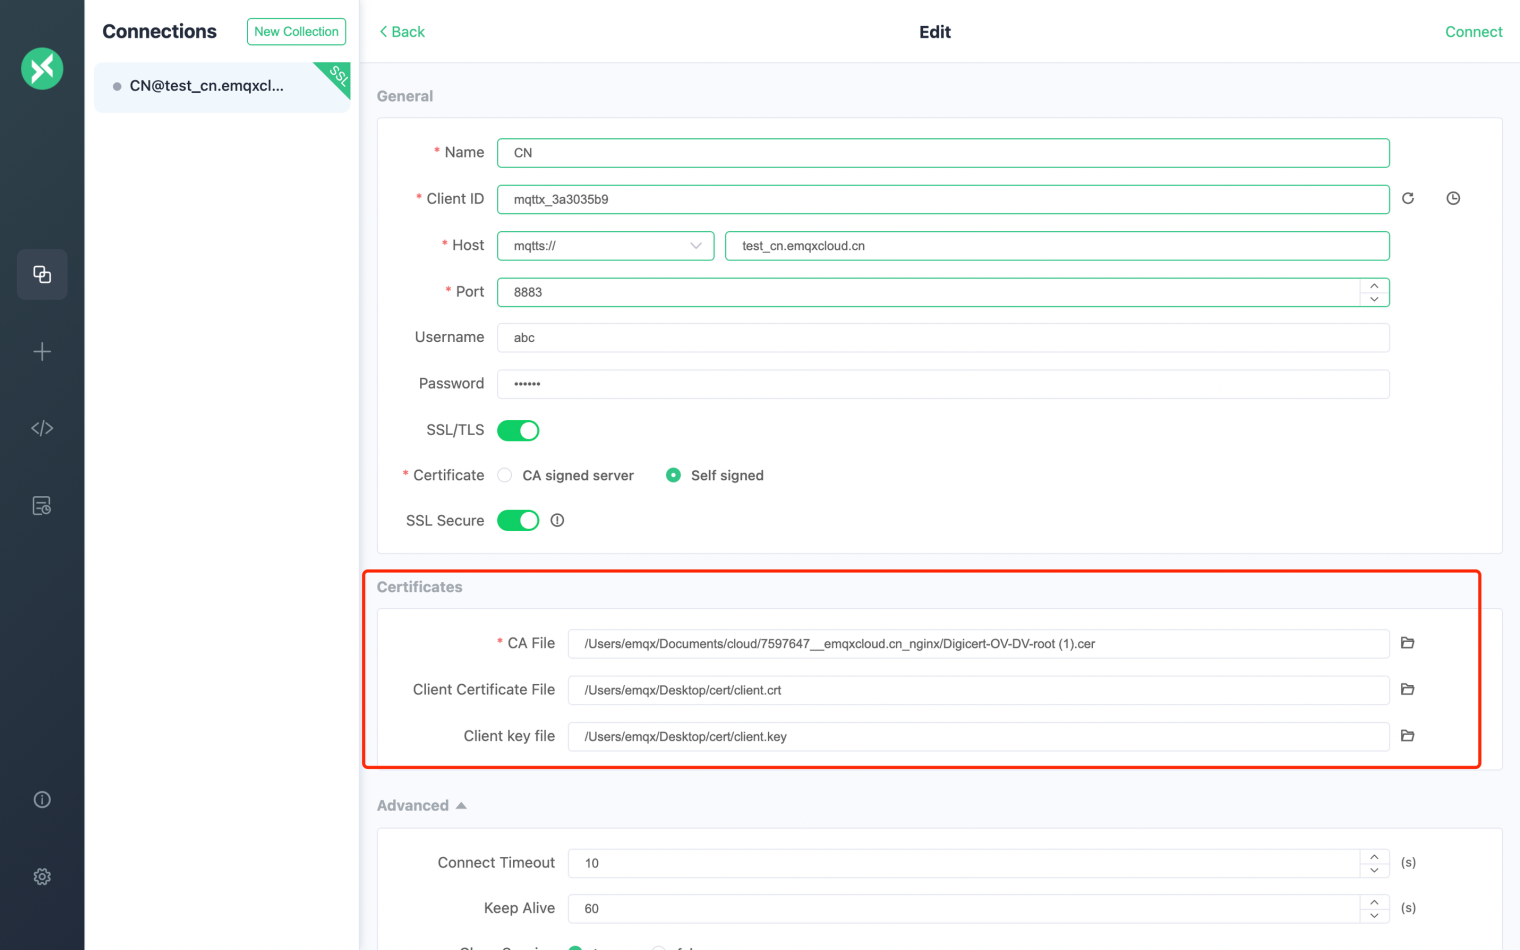The width and height of the screenshot is (1520, 950).
Task: Click the host address field test_cn.emqxcloud.cn
Action: click(1057, 246)
